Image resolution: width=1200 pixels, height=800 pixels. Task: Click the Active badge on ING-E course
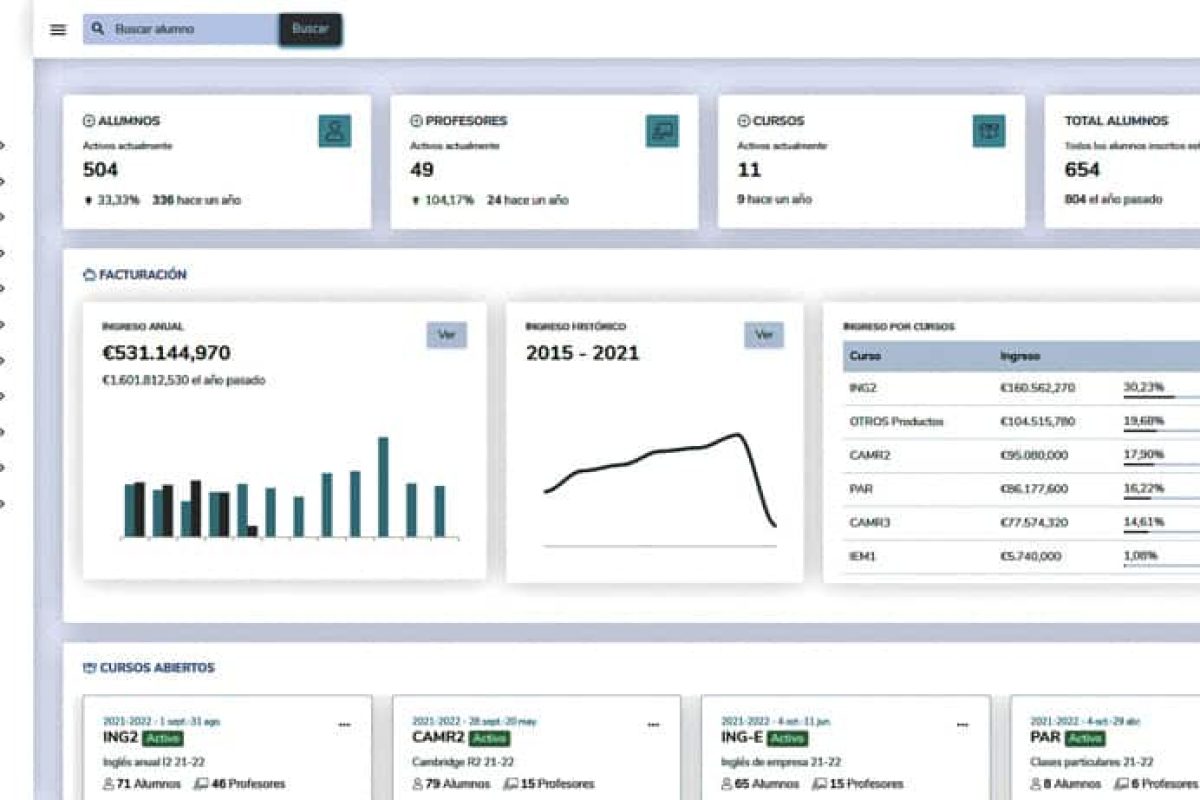coord(788,738)
